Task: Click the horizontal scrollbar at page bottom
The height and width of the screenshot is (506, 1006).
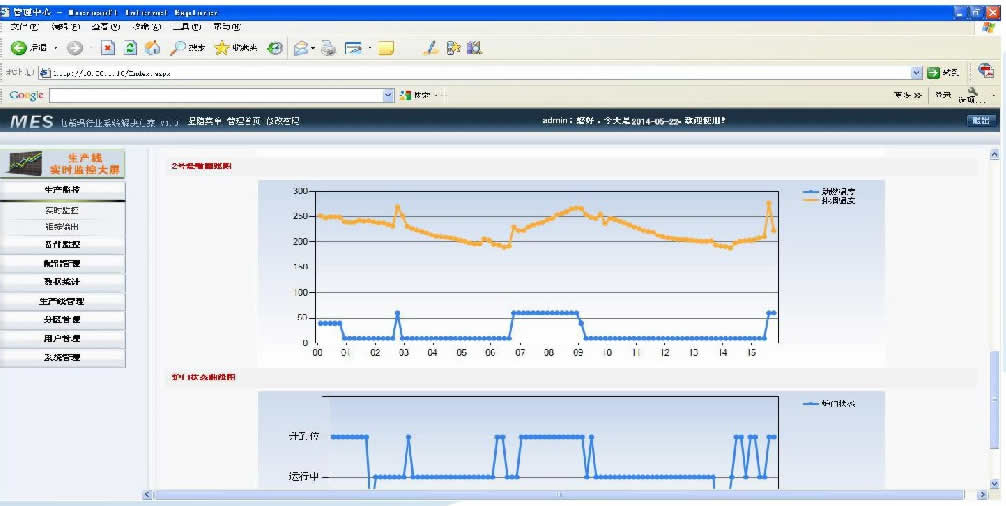Action: [x=560, y=494]
